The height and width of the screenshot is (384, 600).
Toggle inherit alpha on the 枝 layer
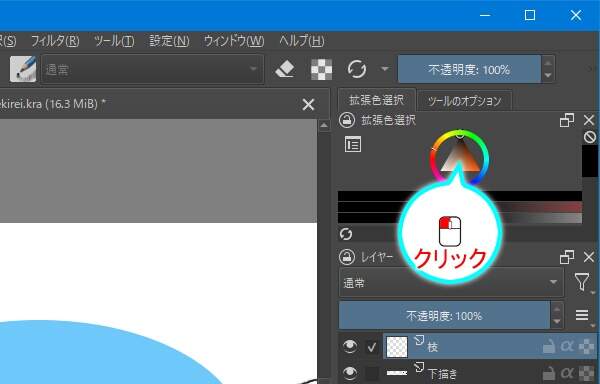pyautogui.click(x=567, y=347)
